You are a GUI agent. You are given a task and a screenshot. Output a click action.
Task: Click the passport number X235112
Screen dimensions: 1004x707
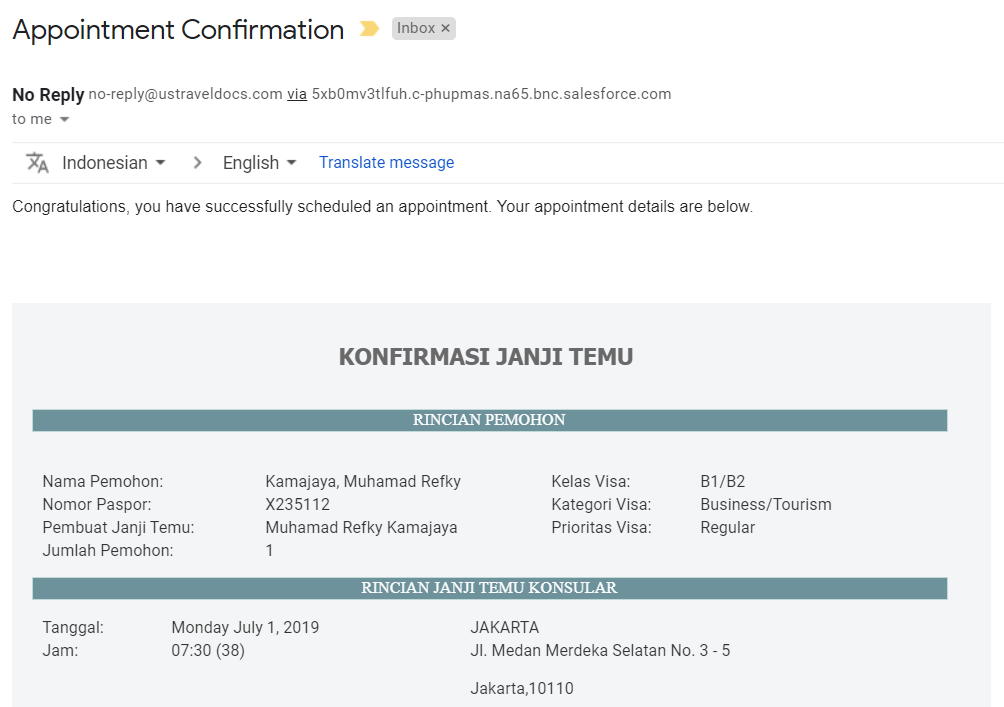297,504
